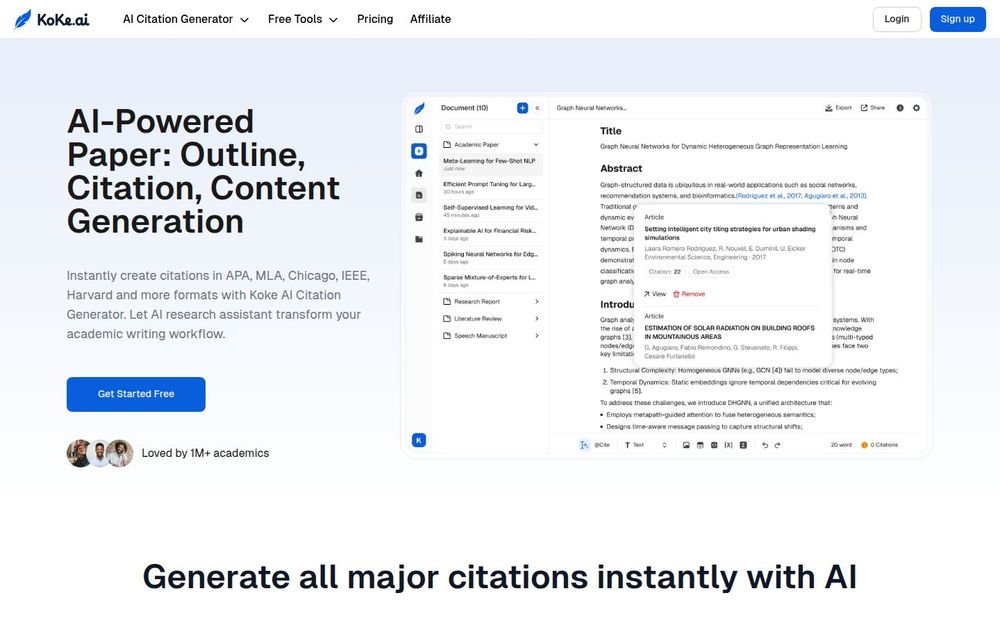
Task: Open Spiking Neural Networks for Edg document
Action: [491, 257]
